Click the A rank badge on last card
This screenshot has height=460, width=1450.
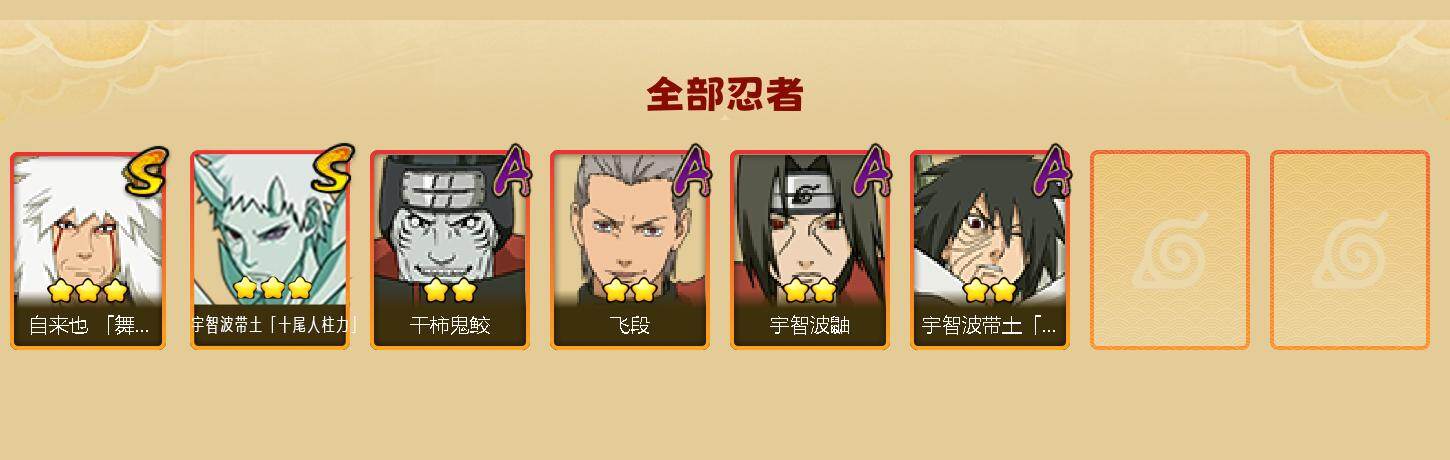(1051, 169)
